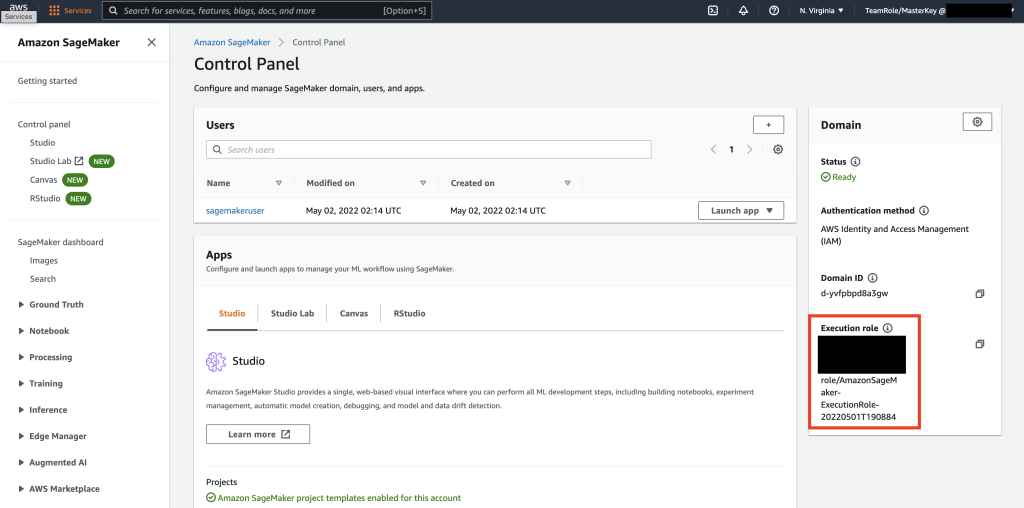Image resolution: width=1024 pixels, height=508 pixels.
Task: Show the Status info tooltip icon
Action: (x=856, y=161)
